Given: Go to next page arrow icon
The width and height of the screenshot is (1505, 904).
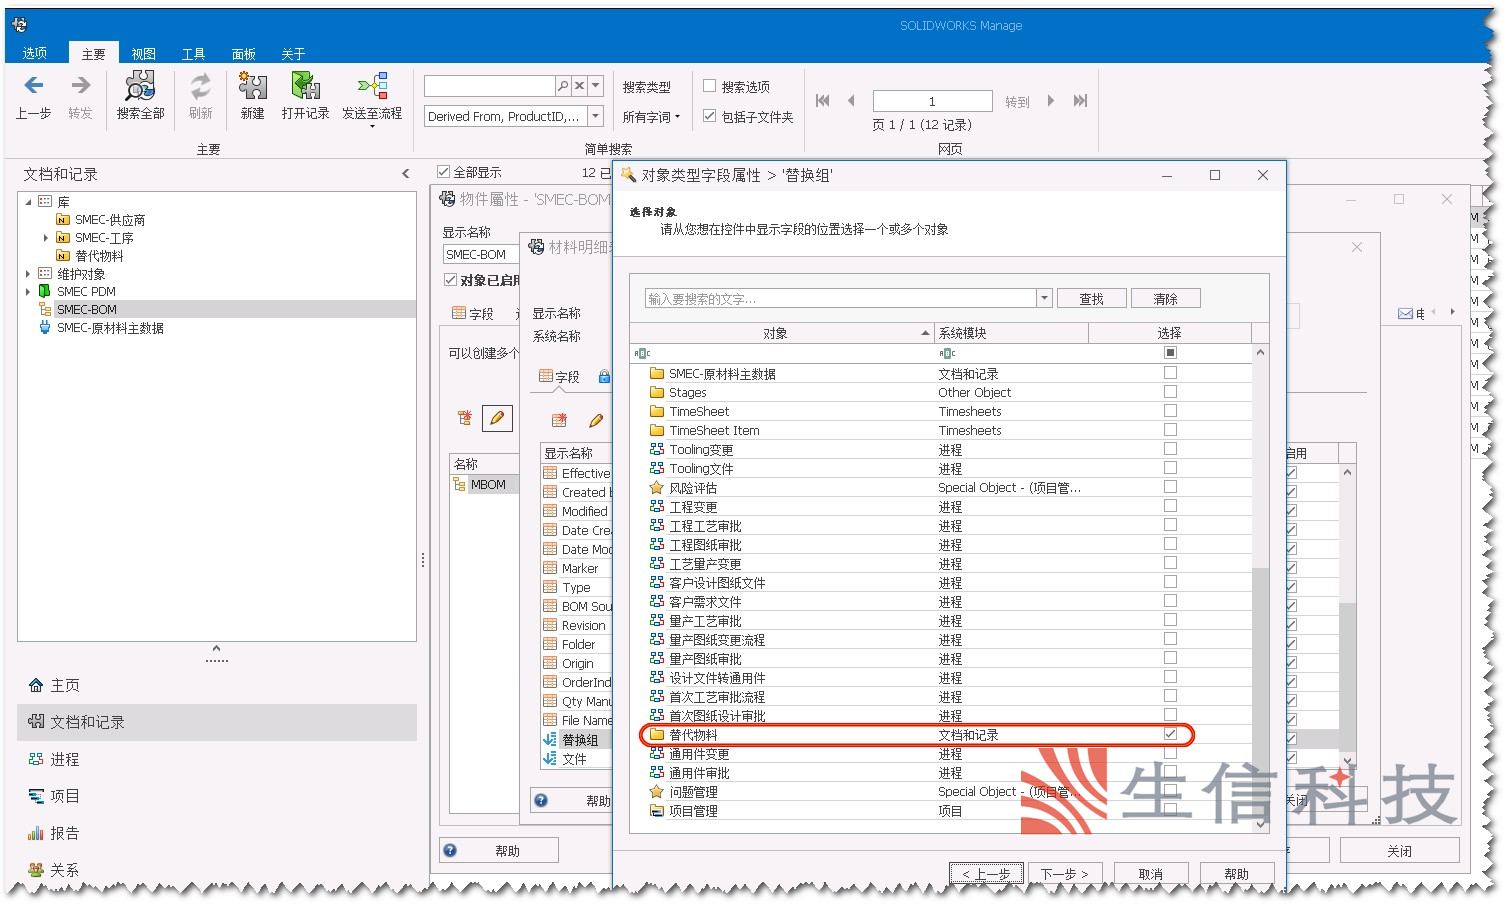Looking at the screenshot, I should (1051, 100).
